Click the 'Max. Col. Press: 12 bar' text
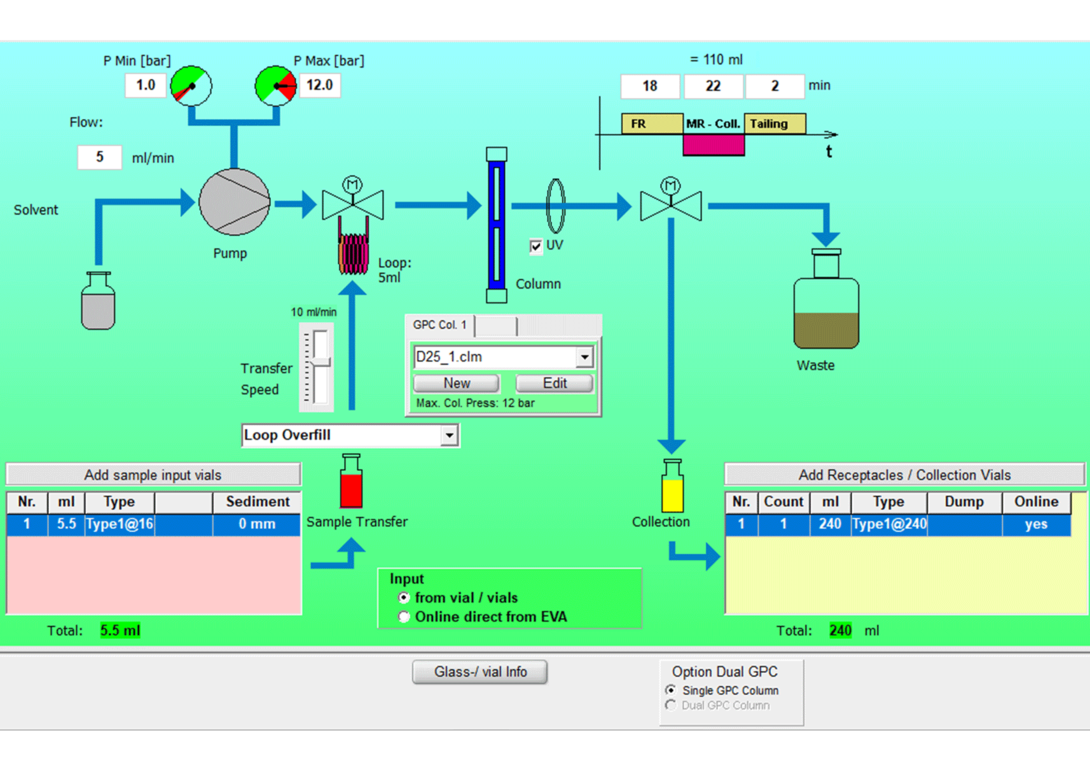 (475, 403)
